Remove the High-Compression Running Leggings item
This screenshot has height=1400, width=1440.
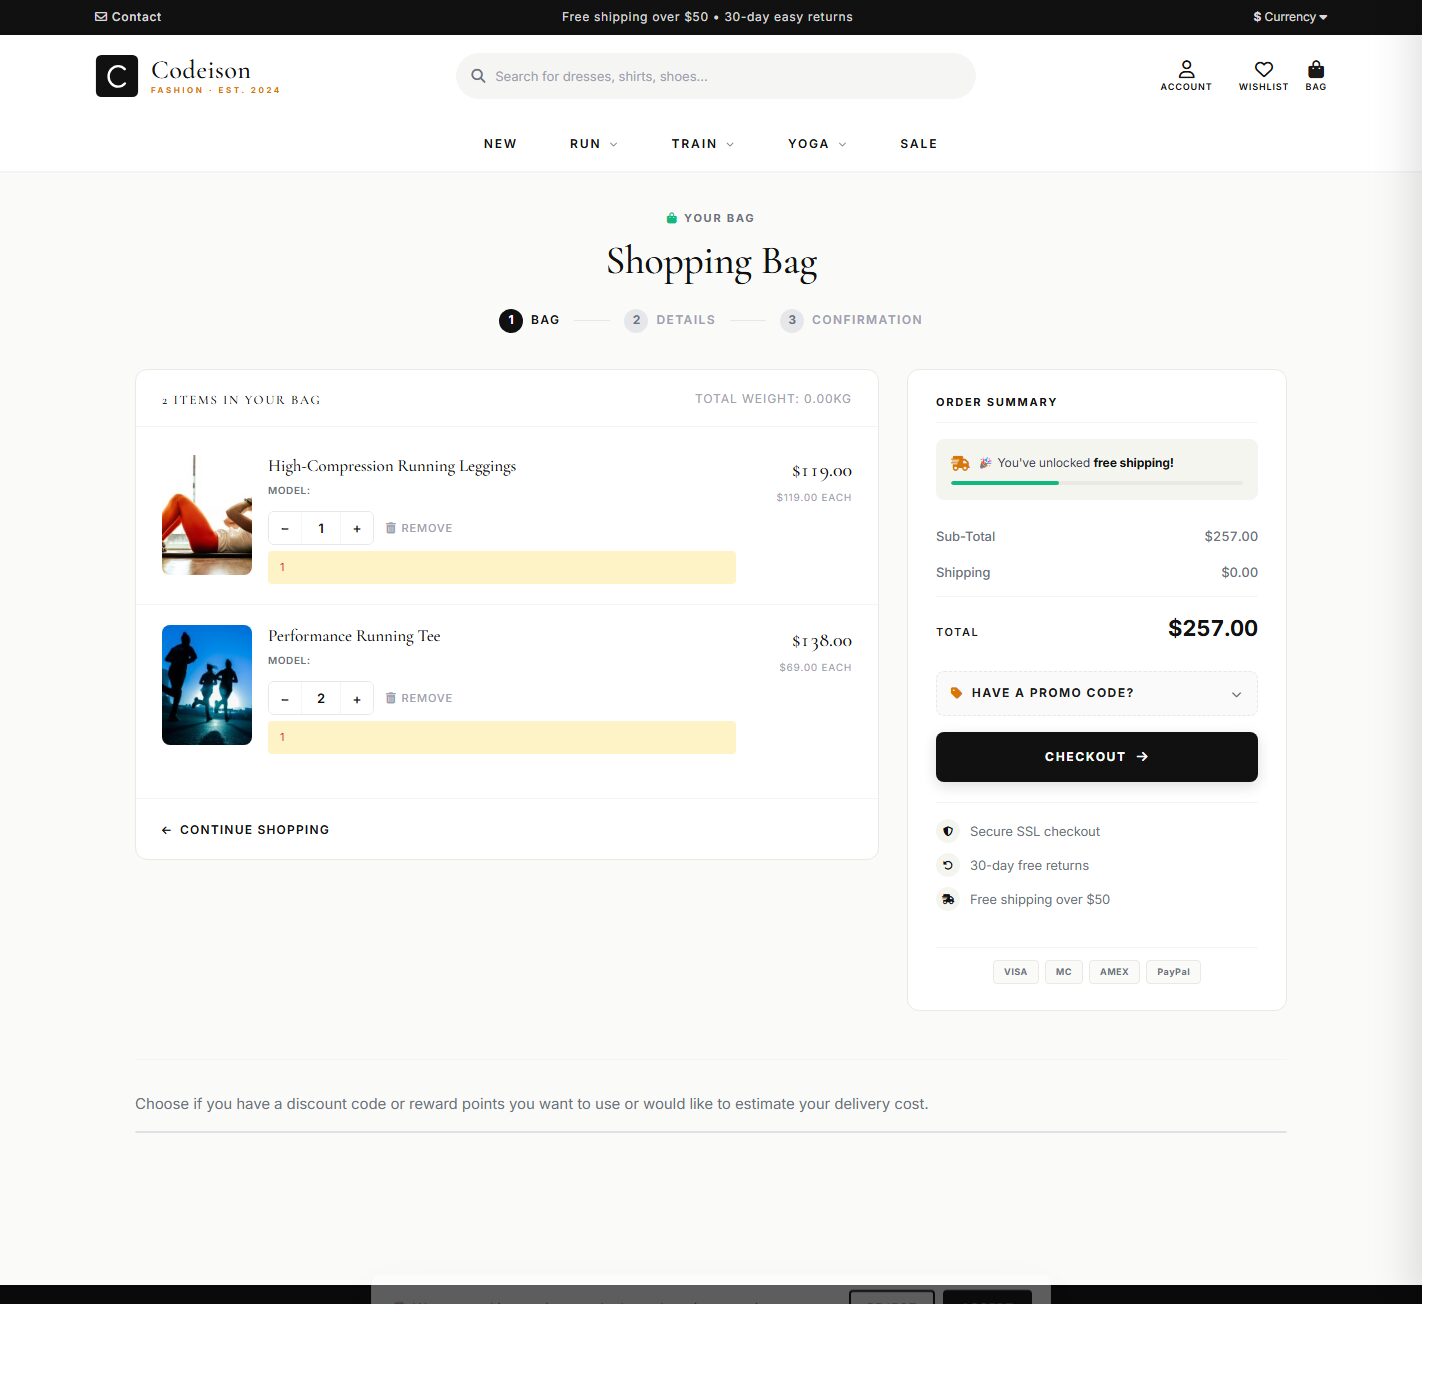418,528
